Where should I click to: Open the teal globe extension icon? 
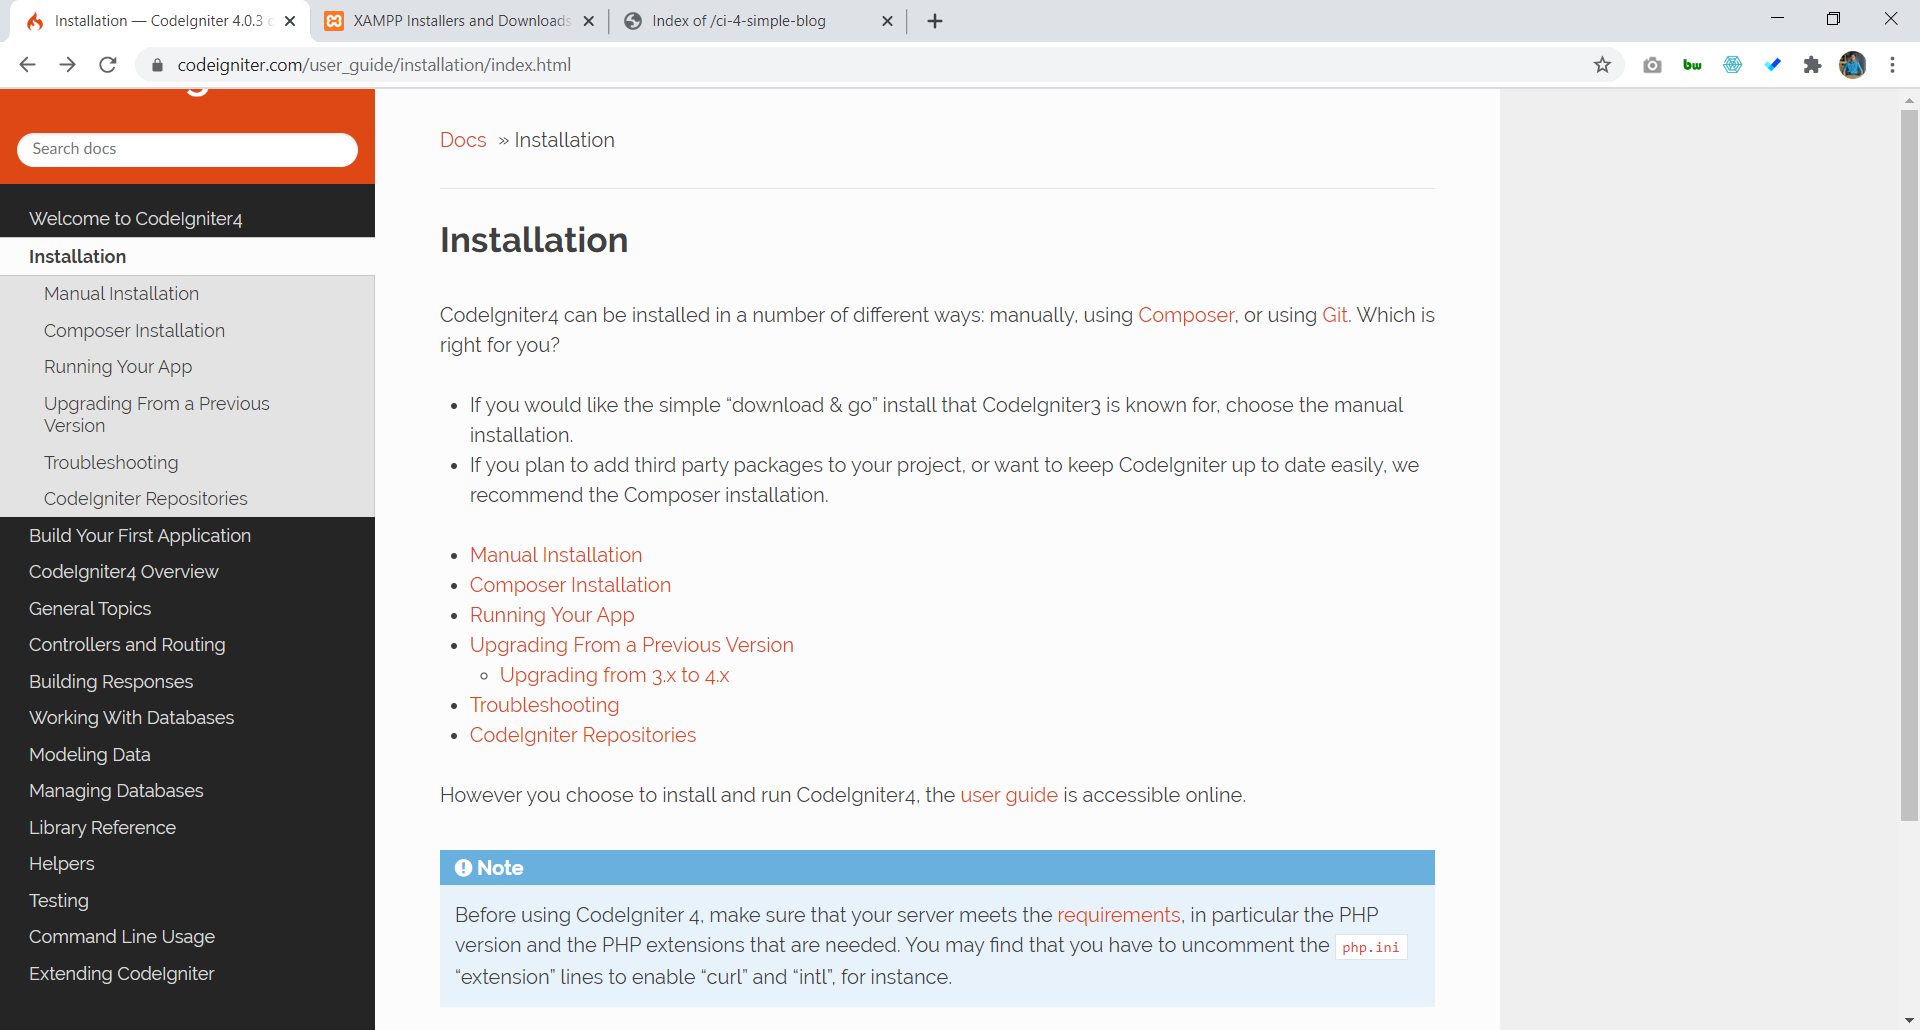[x=1732, y=65]
